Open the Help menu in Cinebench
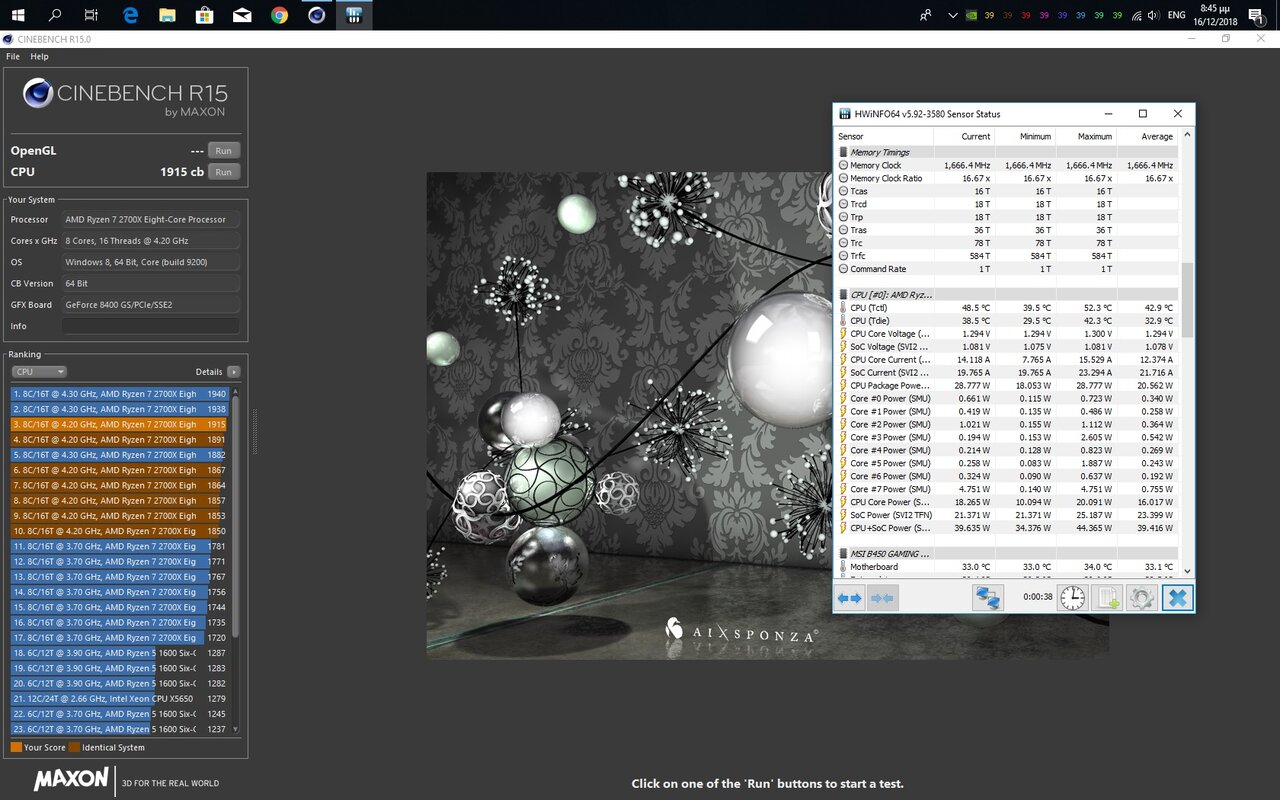This screenshot has width=1280, height=800. [x=39, y=57]
